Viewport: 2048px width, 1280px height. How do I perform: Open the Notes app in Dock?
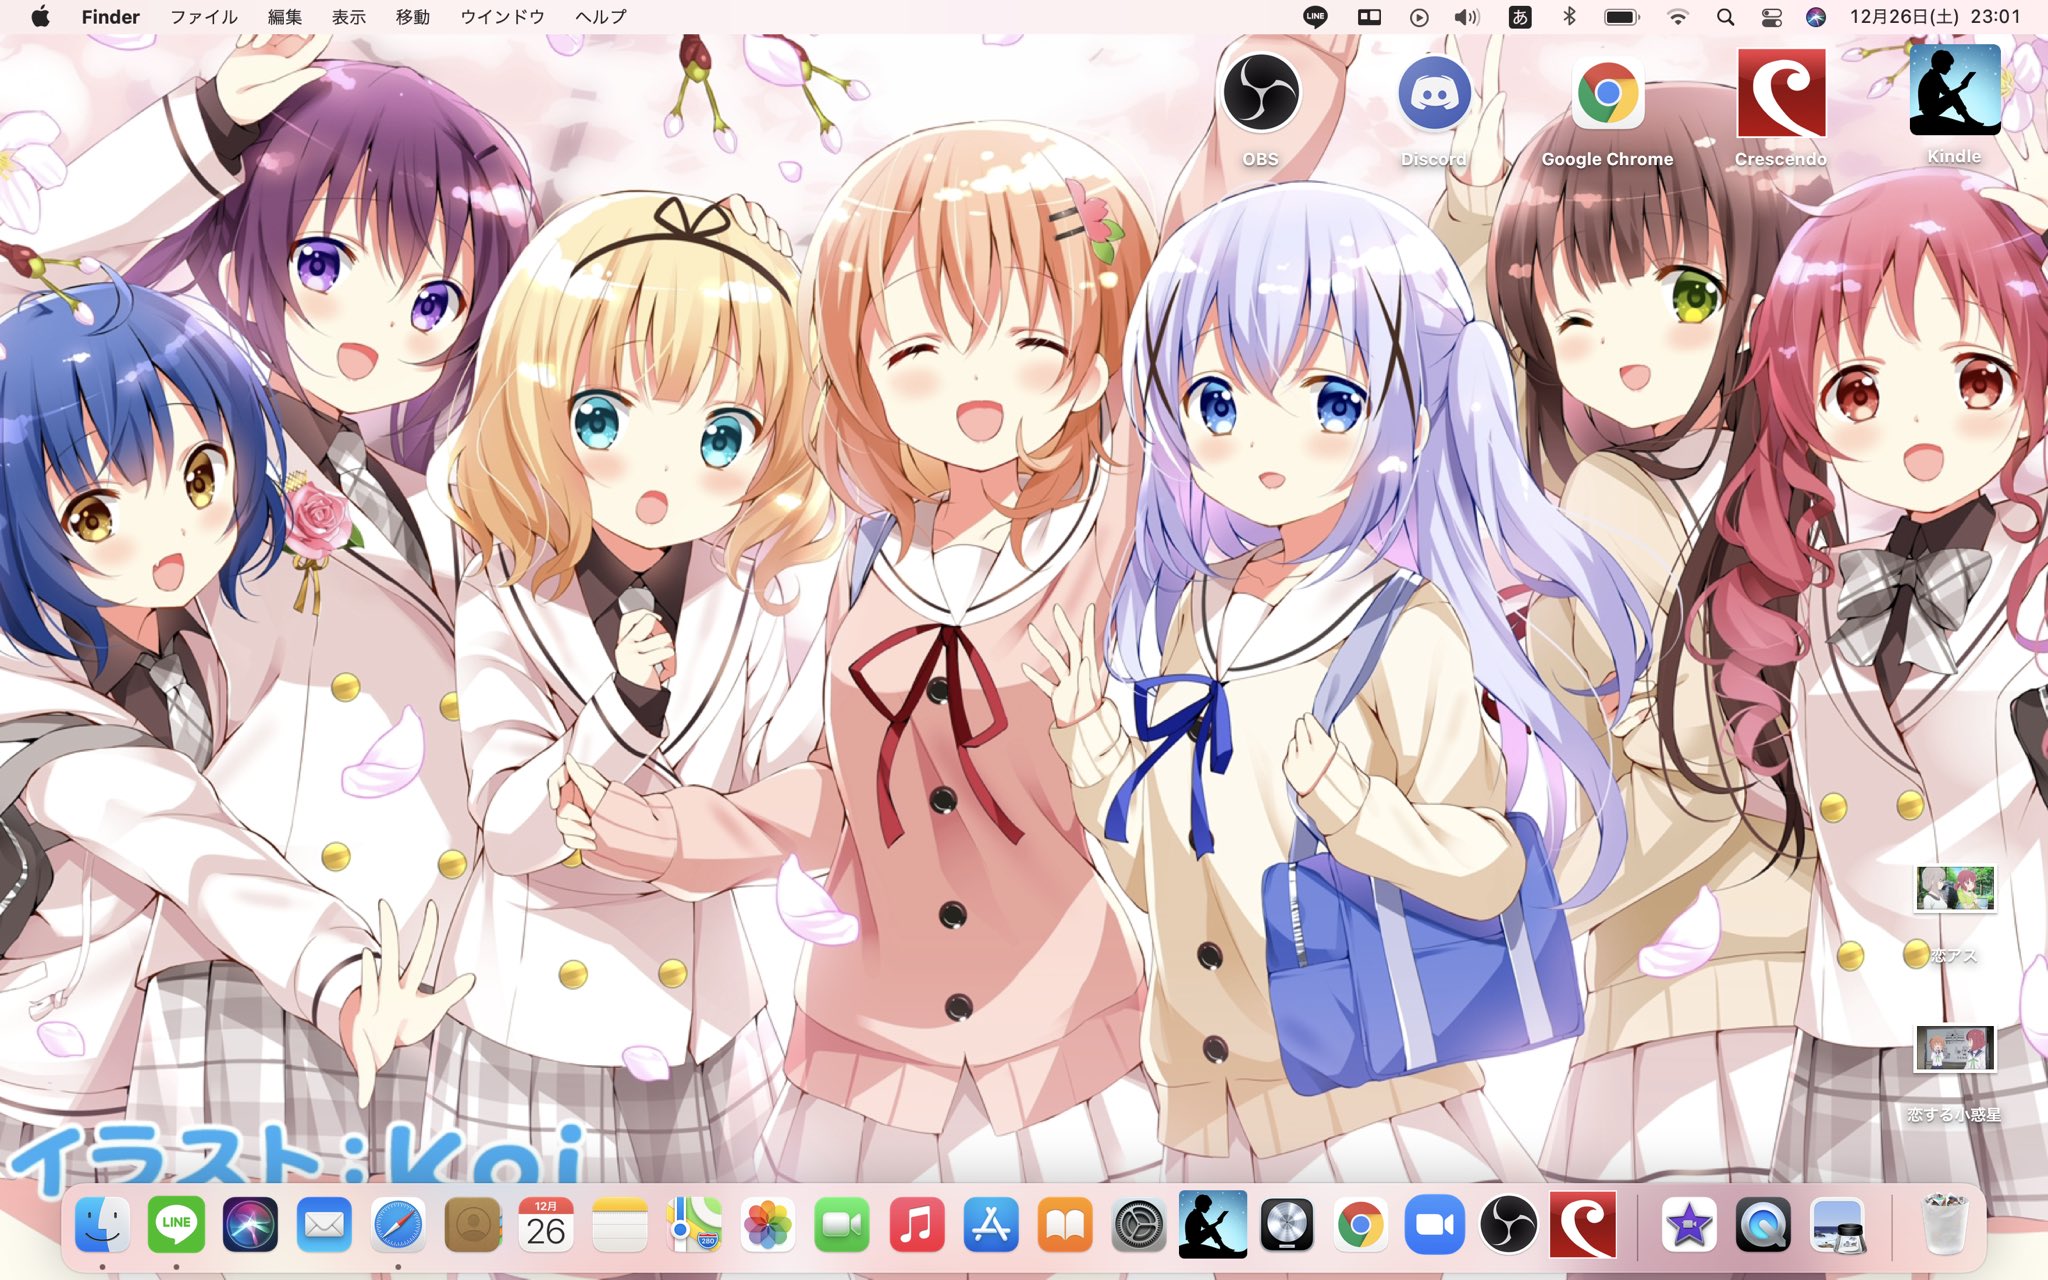(x=620, y=1224)
